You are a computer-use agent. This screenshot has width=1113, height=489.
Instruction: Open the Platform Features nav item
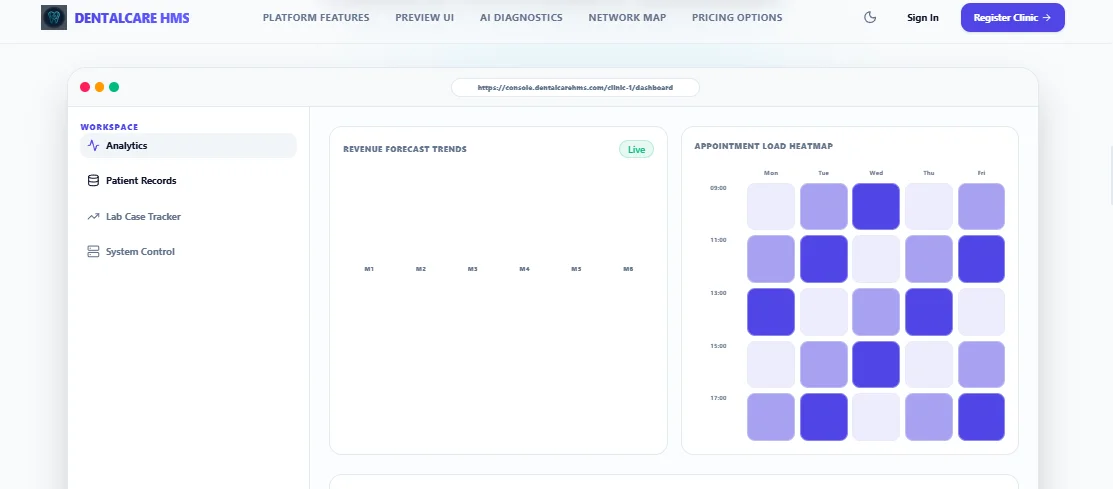tap(316, 18)
